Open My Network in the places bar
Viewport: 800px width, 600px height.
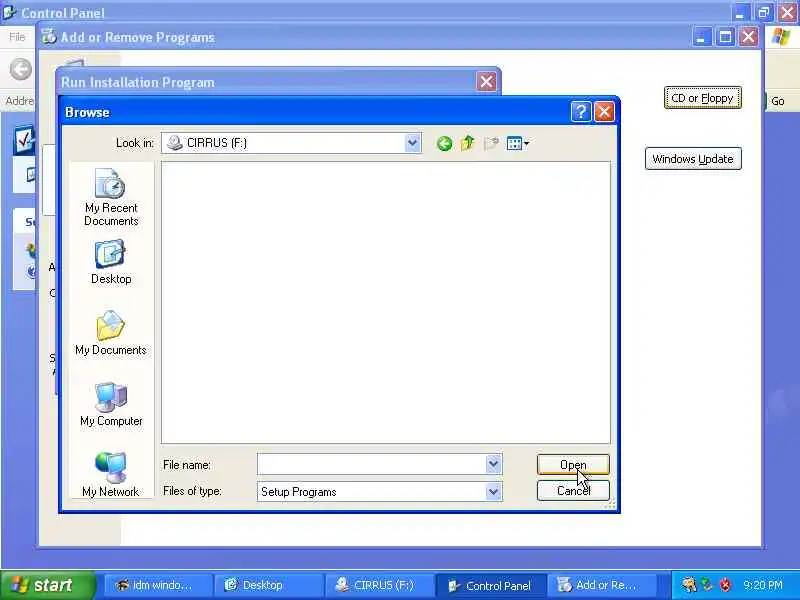click(x=111, y=474)
